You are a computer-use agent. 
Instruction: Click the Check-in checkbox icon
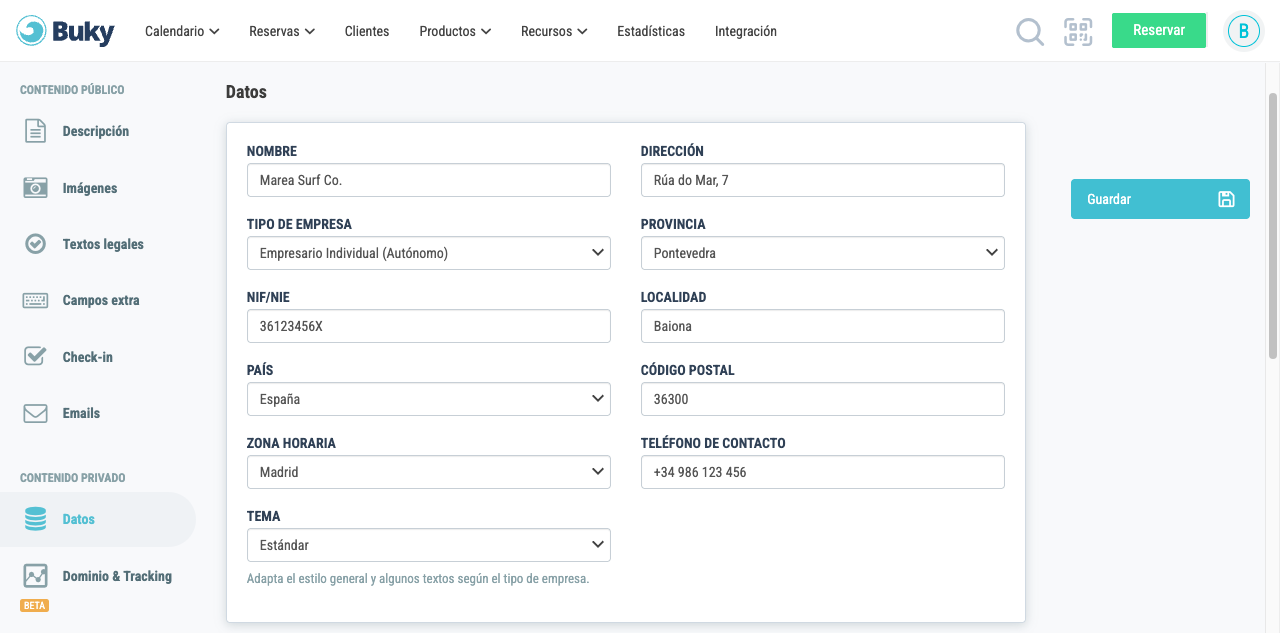pyautogui.click(x=36, y=356)
